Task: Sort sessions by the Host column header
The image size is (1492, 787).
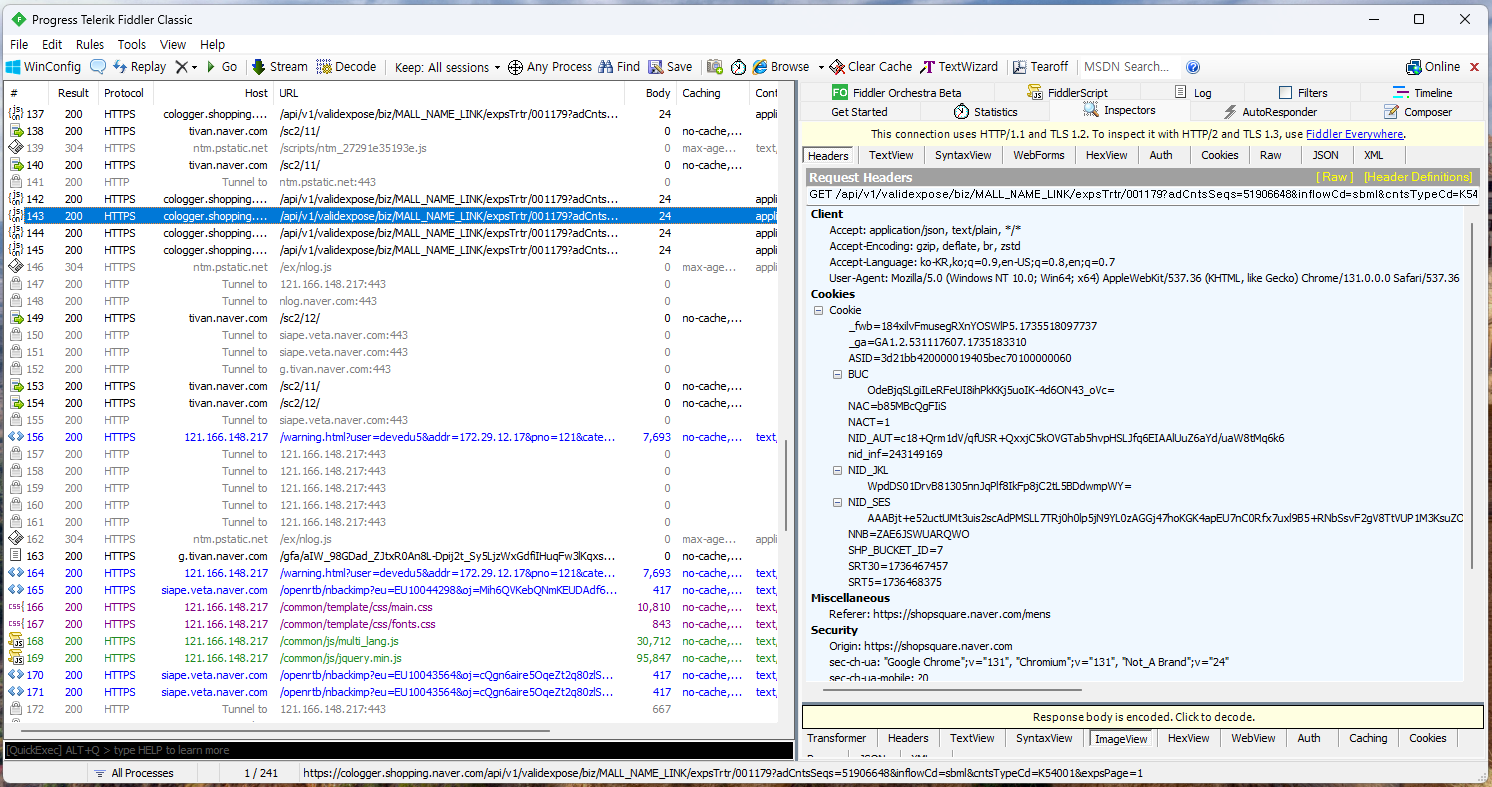Action: click(x=213, y=93)
